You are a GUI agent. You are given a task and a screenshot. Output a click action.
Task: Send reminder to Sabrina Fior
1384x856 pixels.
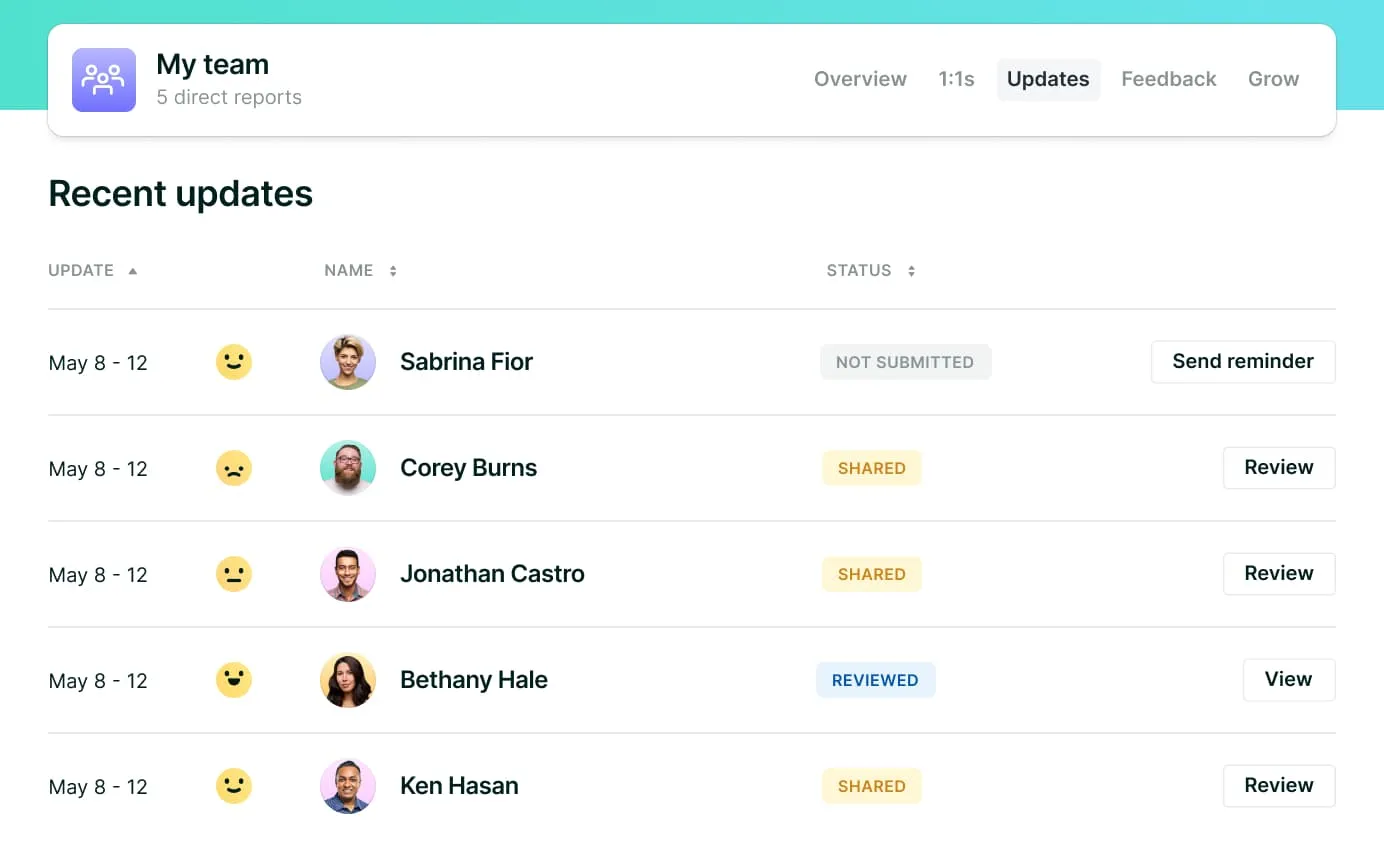click(1242, 362)
